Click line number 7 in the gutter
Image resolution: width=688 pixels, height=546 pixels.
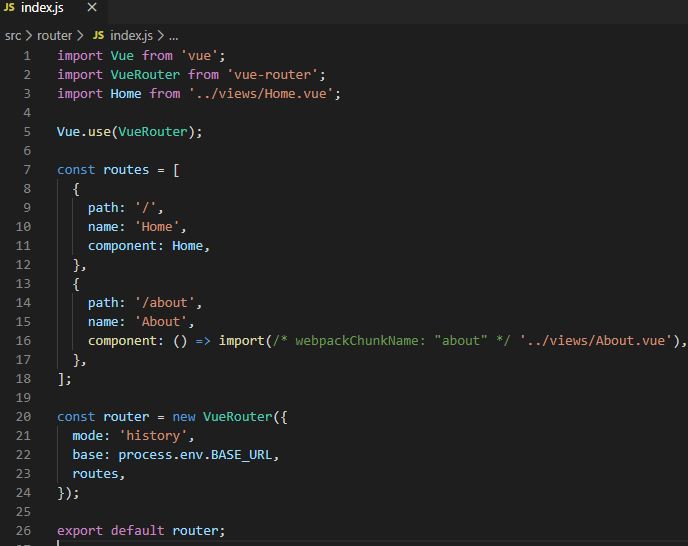(27, 170)
